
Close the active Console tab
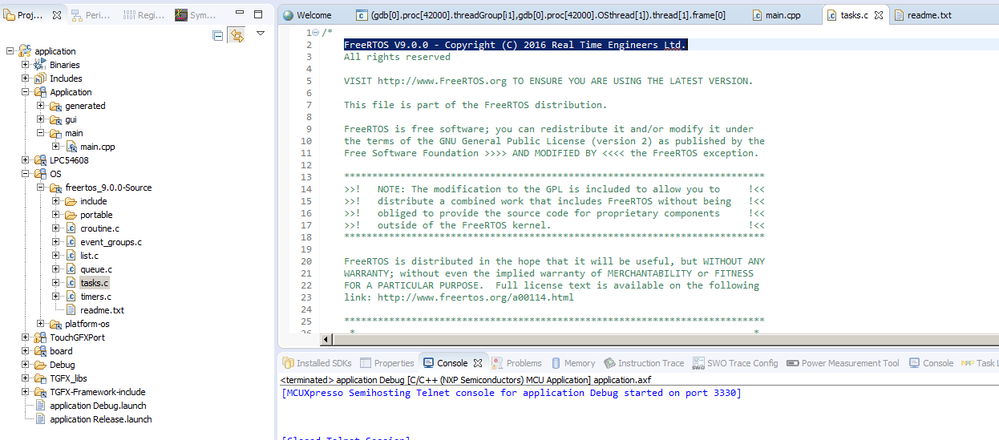(x=478, y=363)
